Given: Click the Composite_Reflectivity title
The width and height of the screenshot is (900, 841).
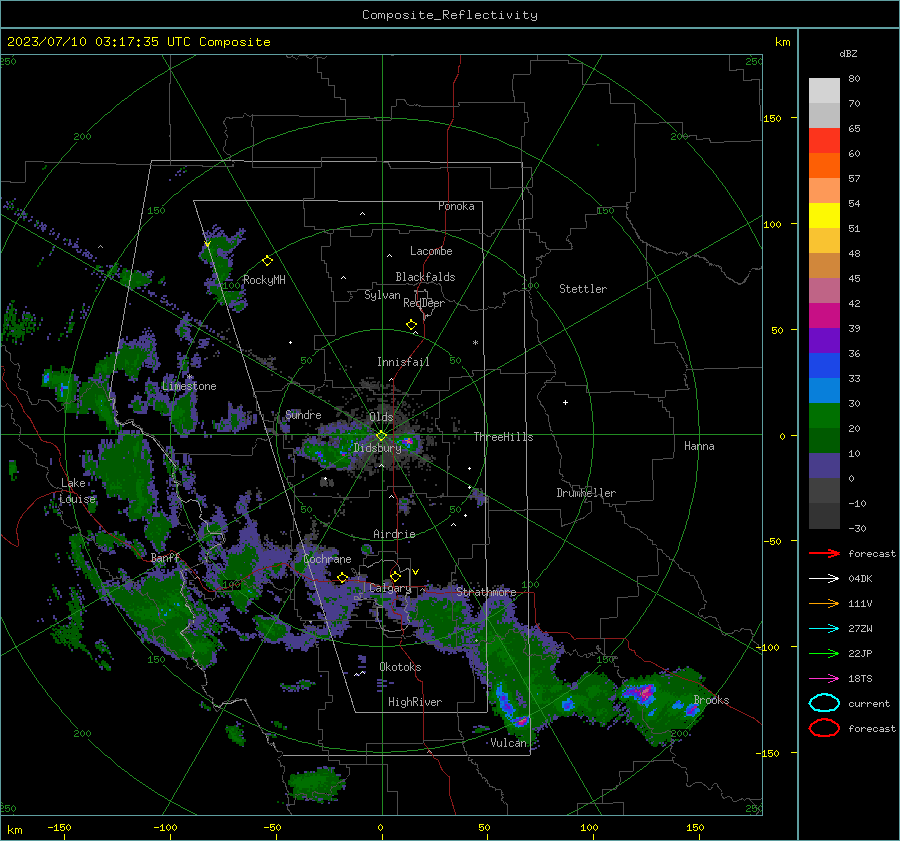Looking at the screenshot, I should 450,15.
